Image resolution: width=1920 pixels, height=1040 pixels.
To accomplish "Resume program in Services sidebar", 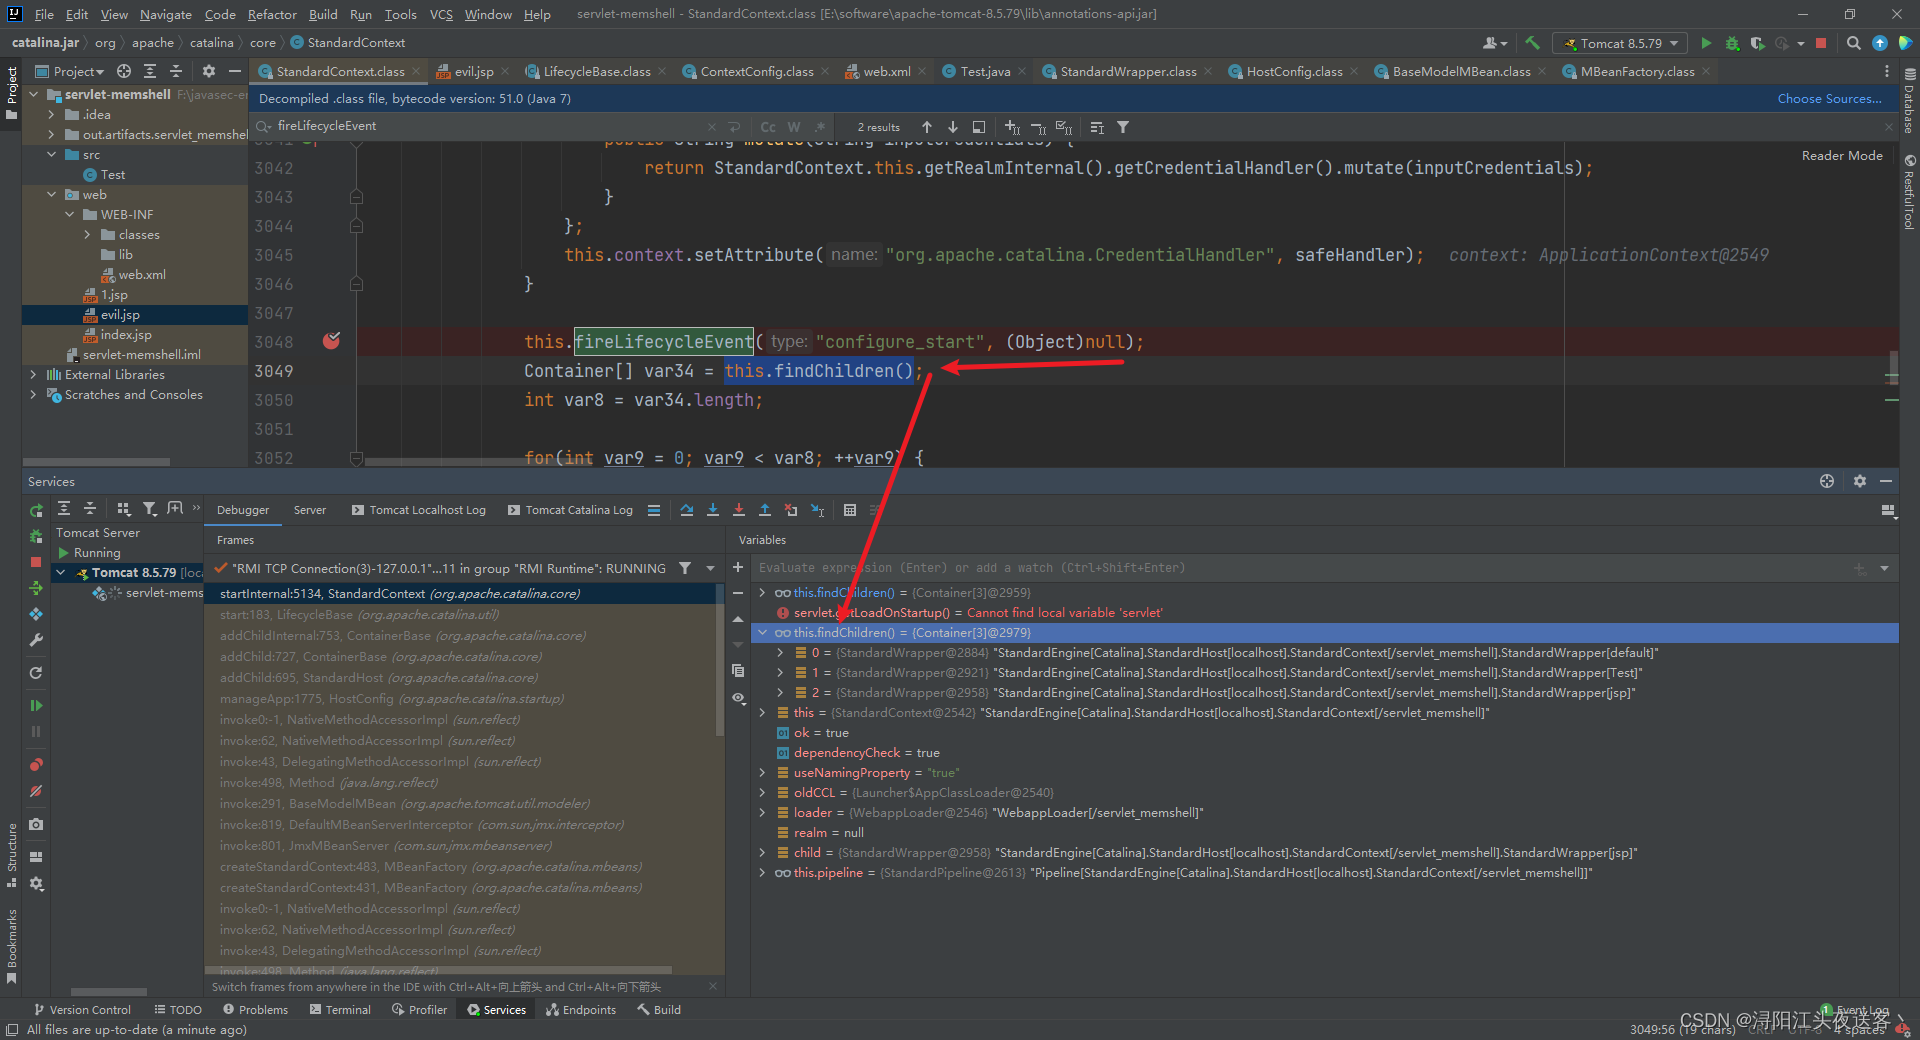I will click(36, 706).
